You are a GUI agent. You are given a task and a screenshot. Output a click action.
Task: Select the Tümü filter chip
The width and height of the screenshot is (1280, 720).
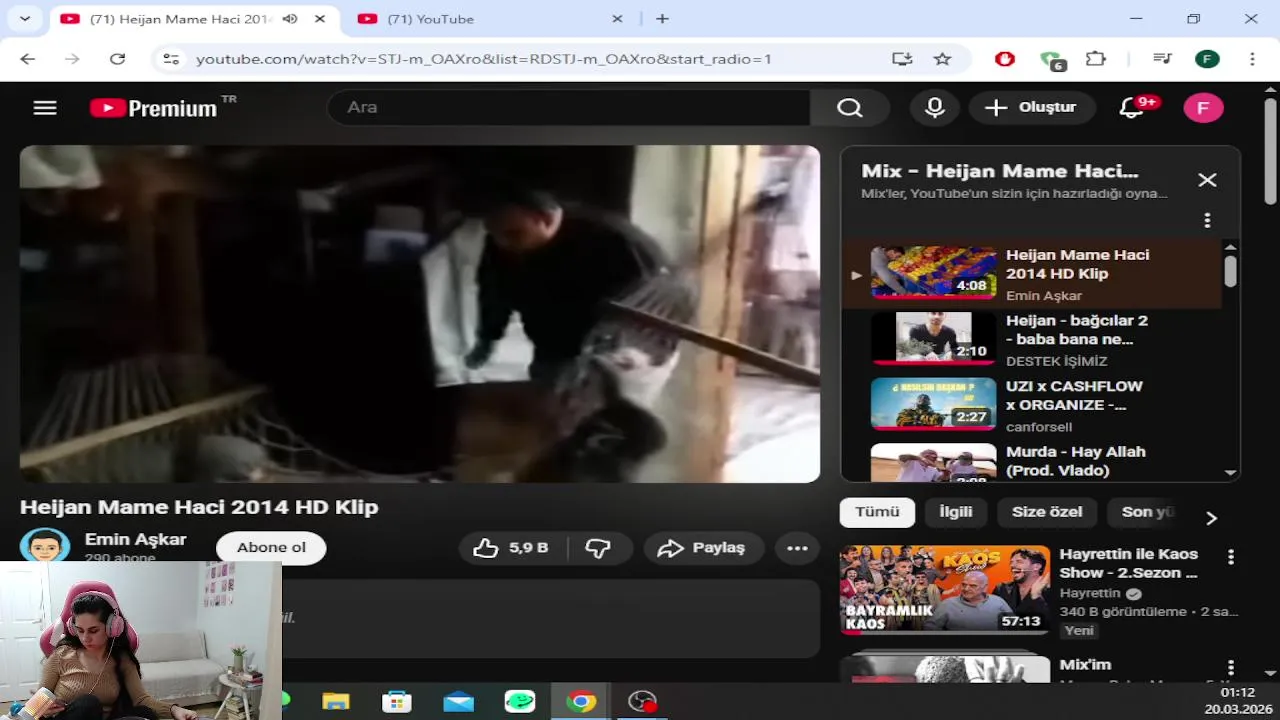coord(877,512)
